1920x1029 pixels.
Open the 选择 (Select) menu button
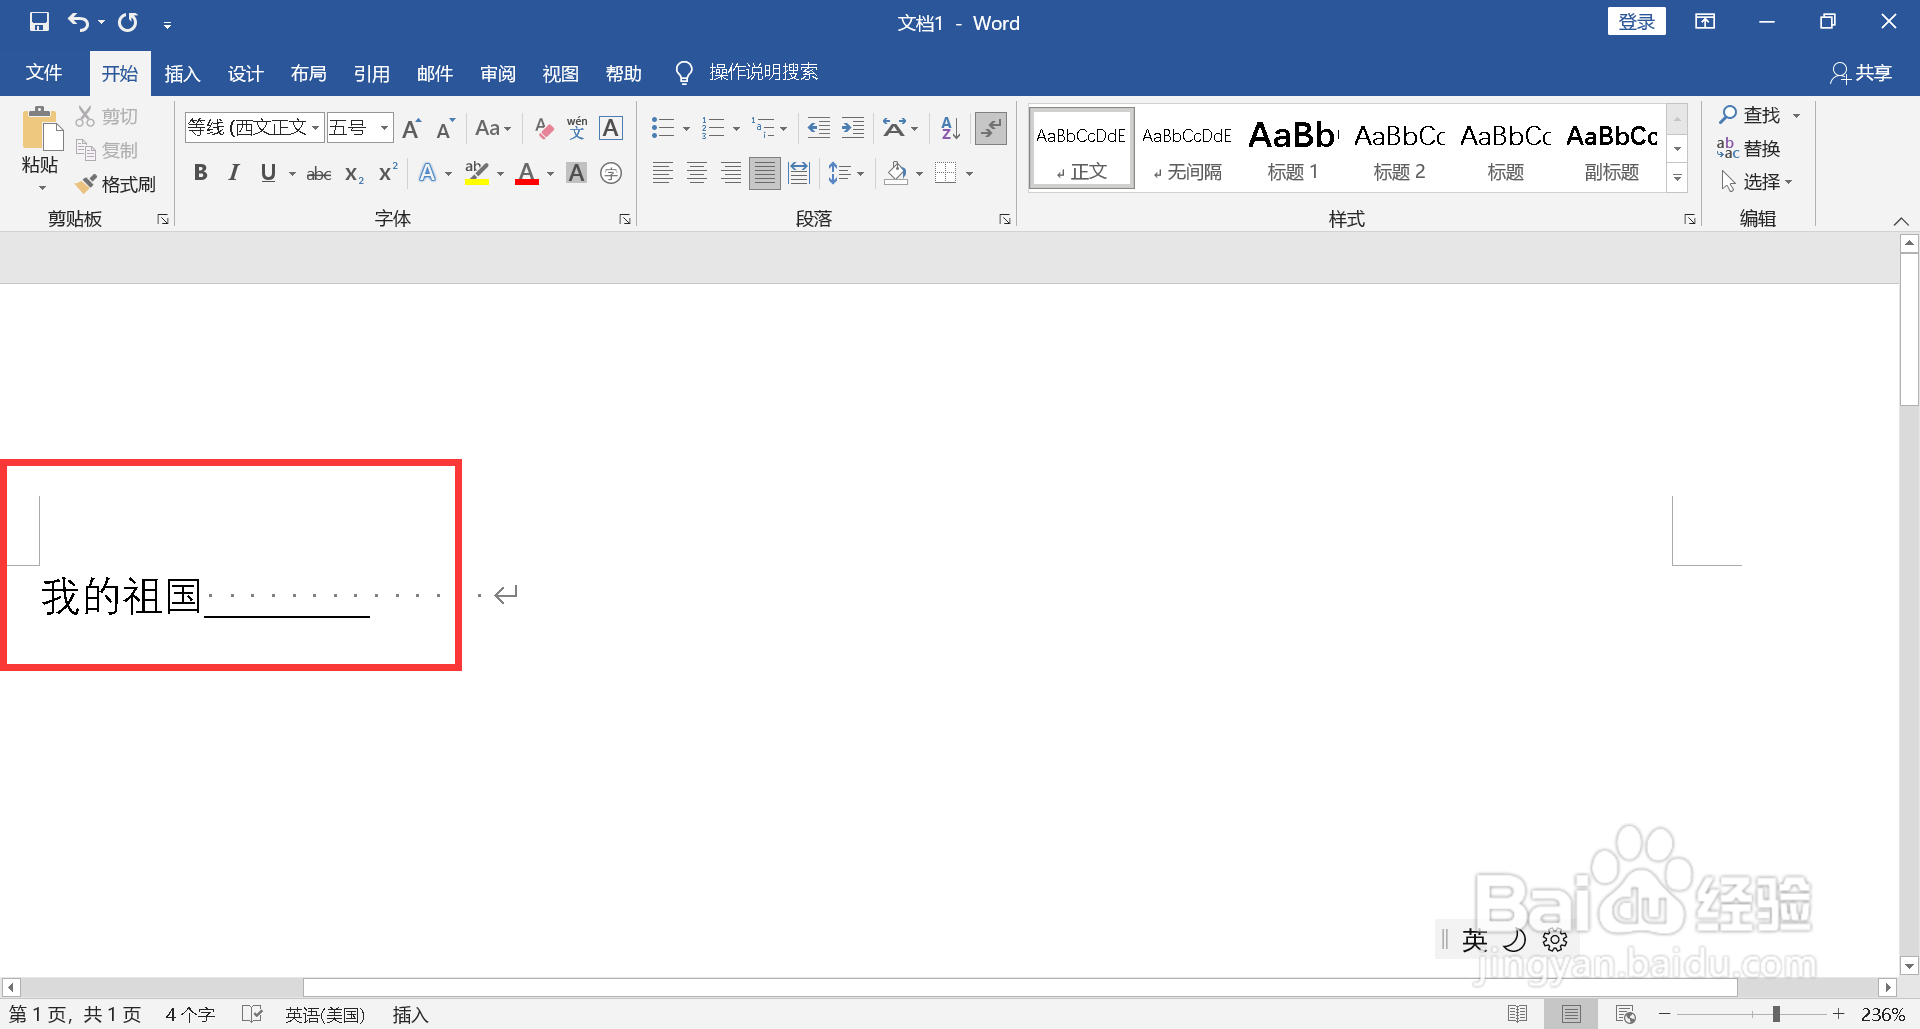(1756, 181)
